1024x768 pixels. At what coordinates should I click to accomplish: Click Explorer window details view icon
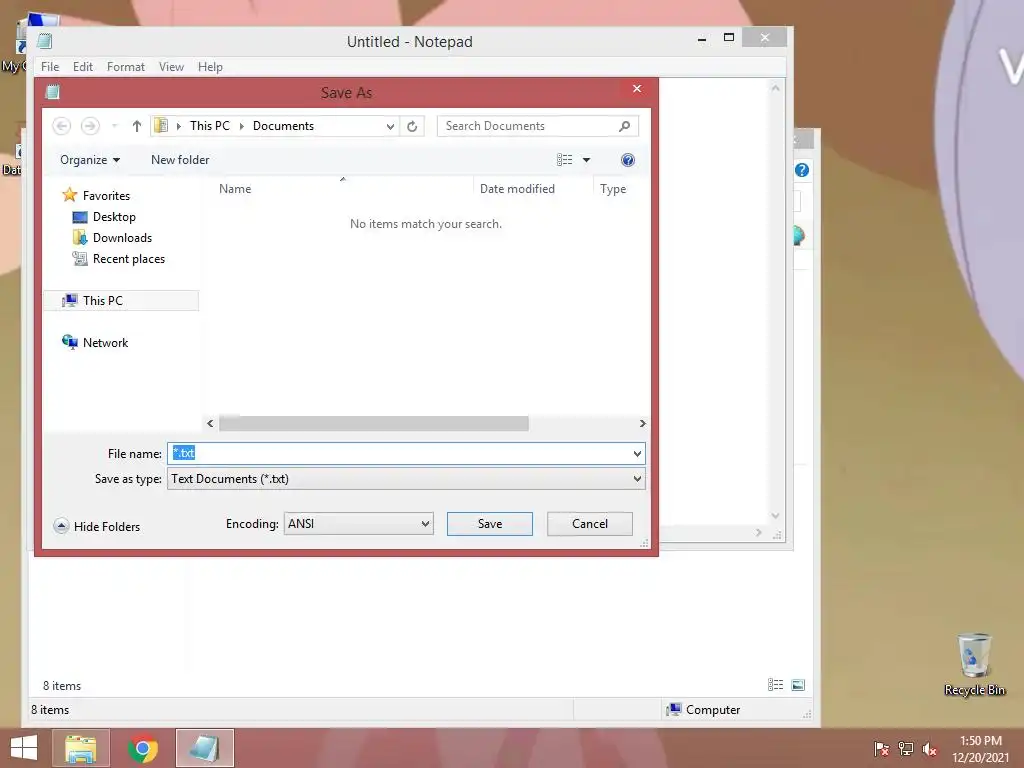click(x=775, y=685)
